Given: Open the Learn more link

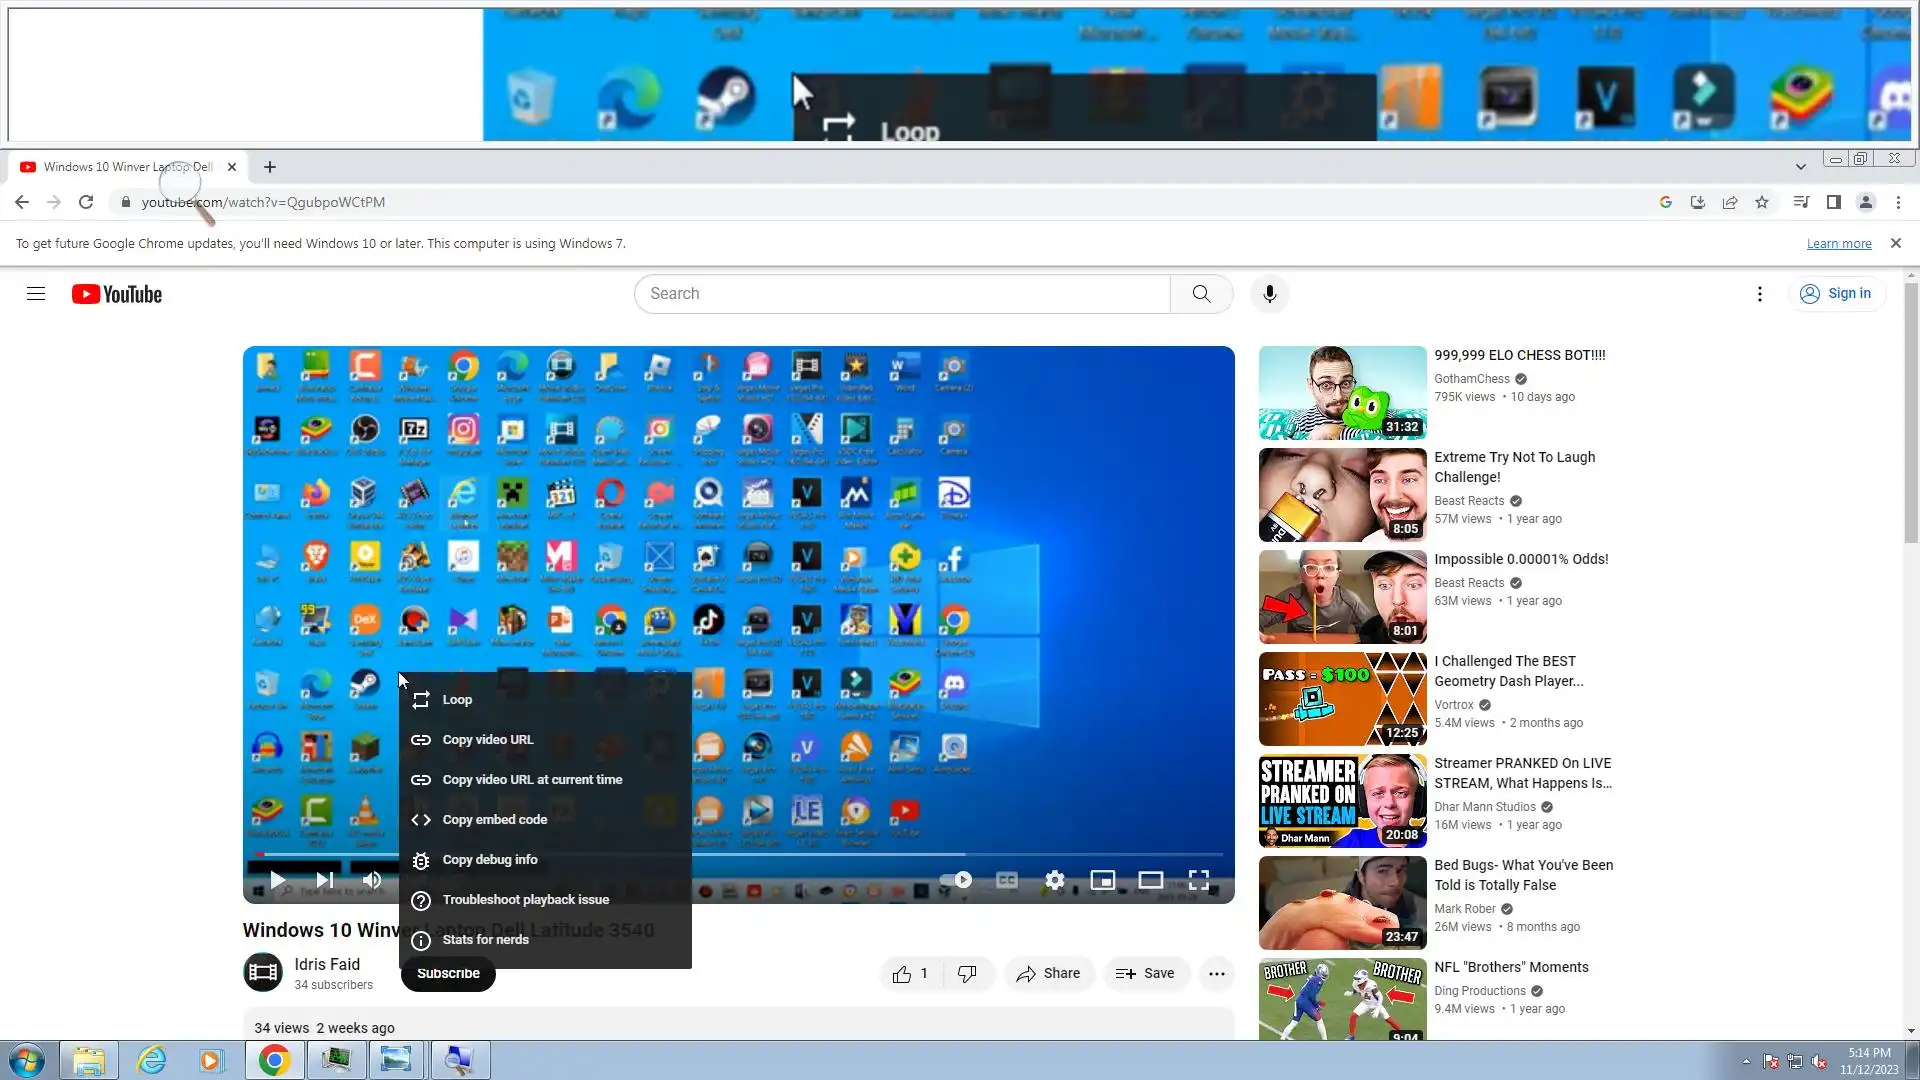Looking at the screenshot, I should 1838,244.
